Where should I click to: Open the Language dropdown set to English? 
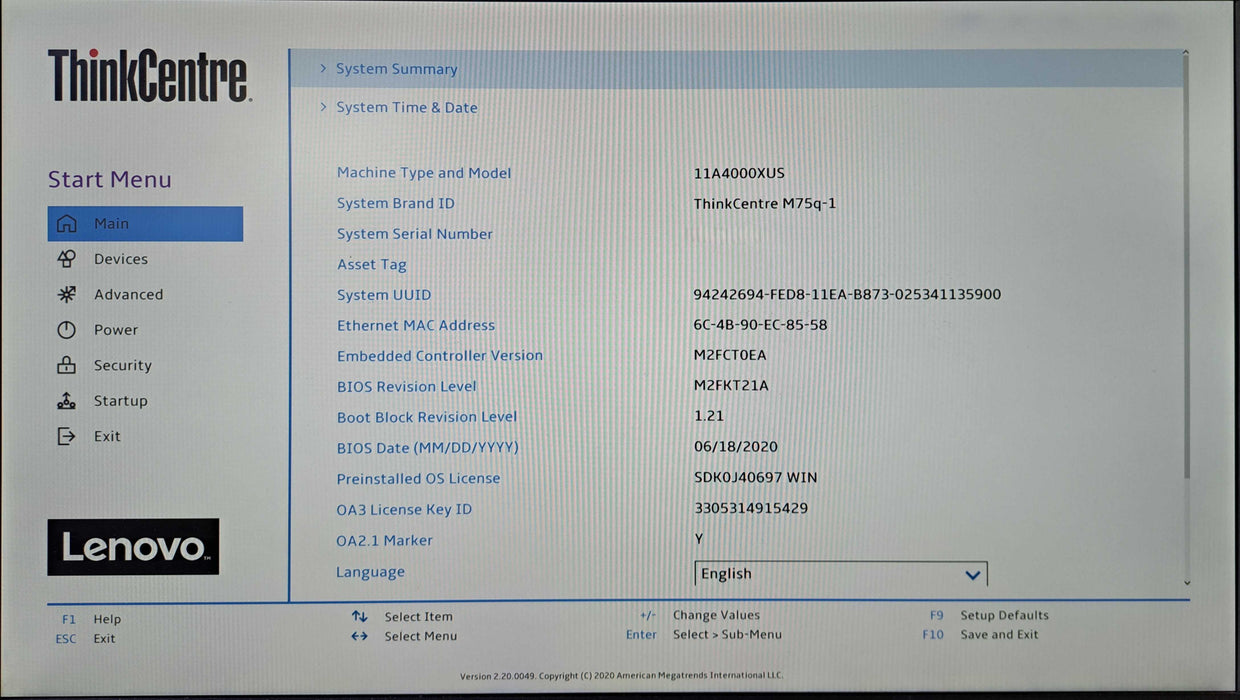pyautogui.click(x=840, y=574)
